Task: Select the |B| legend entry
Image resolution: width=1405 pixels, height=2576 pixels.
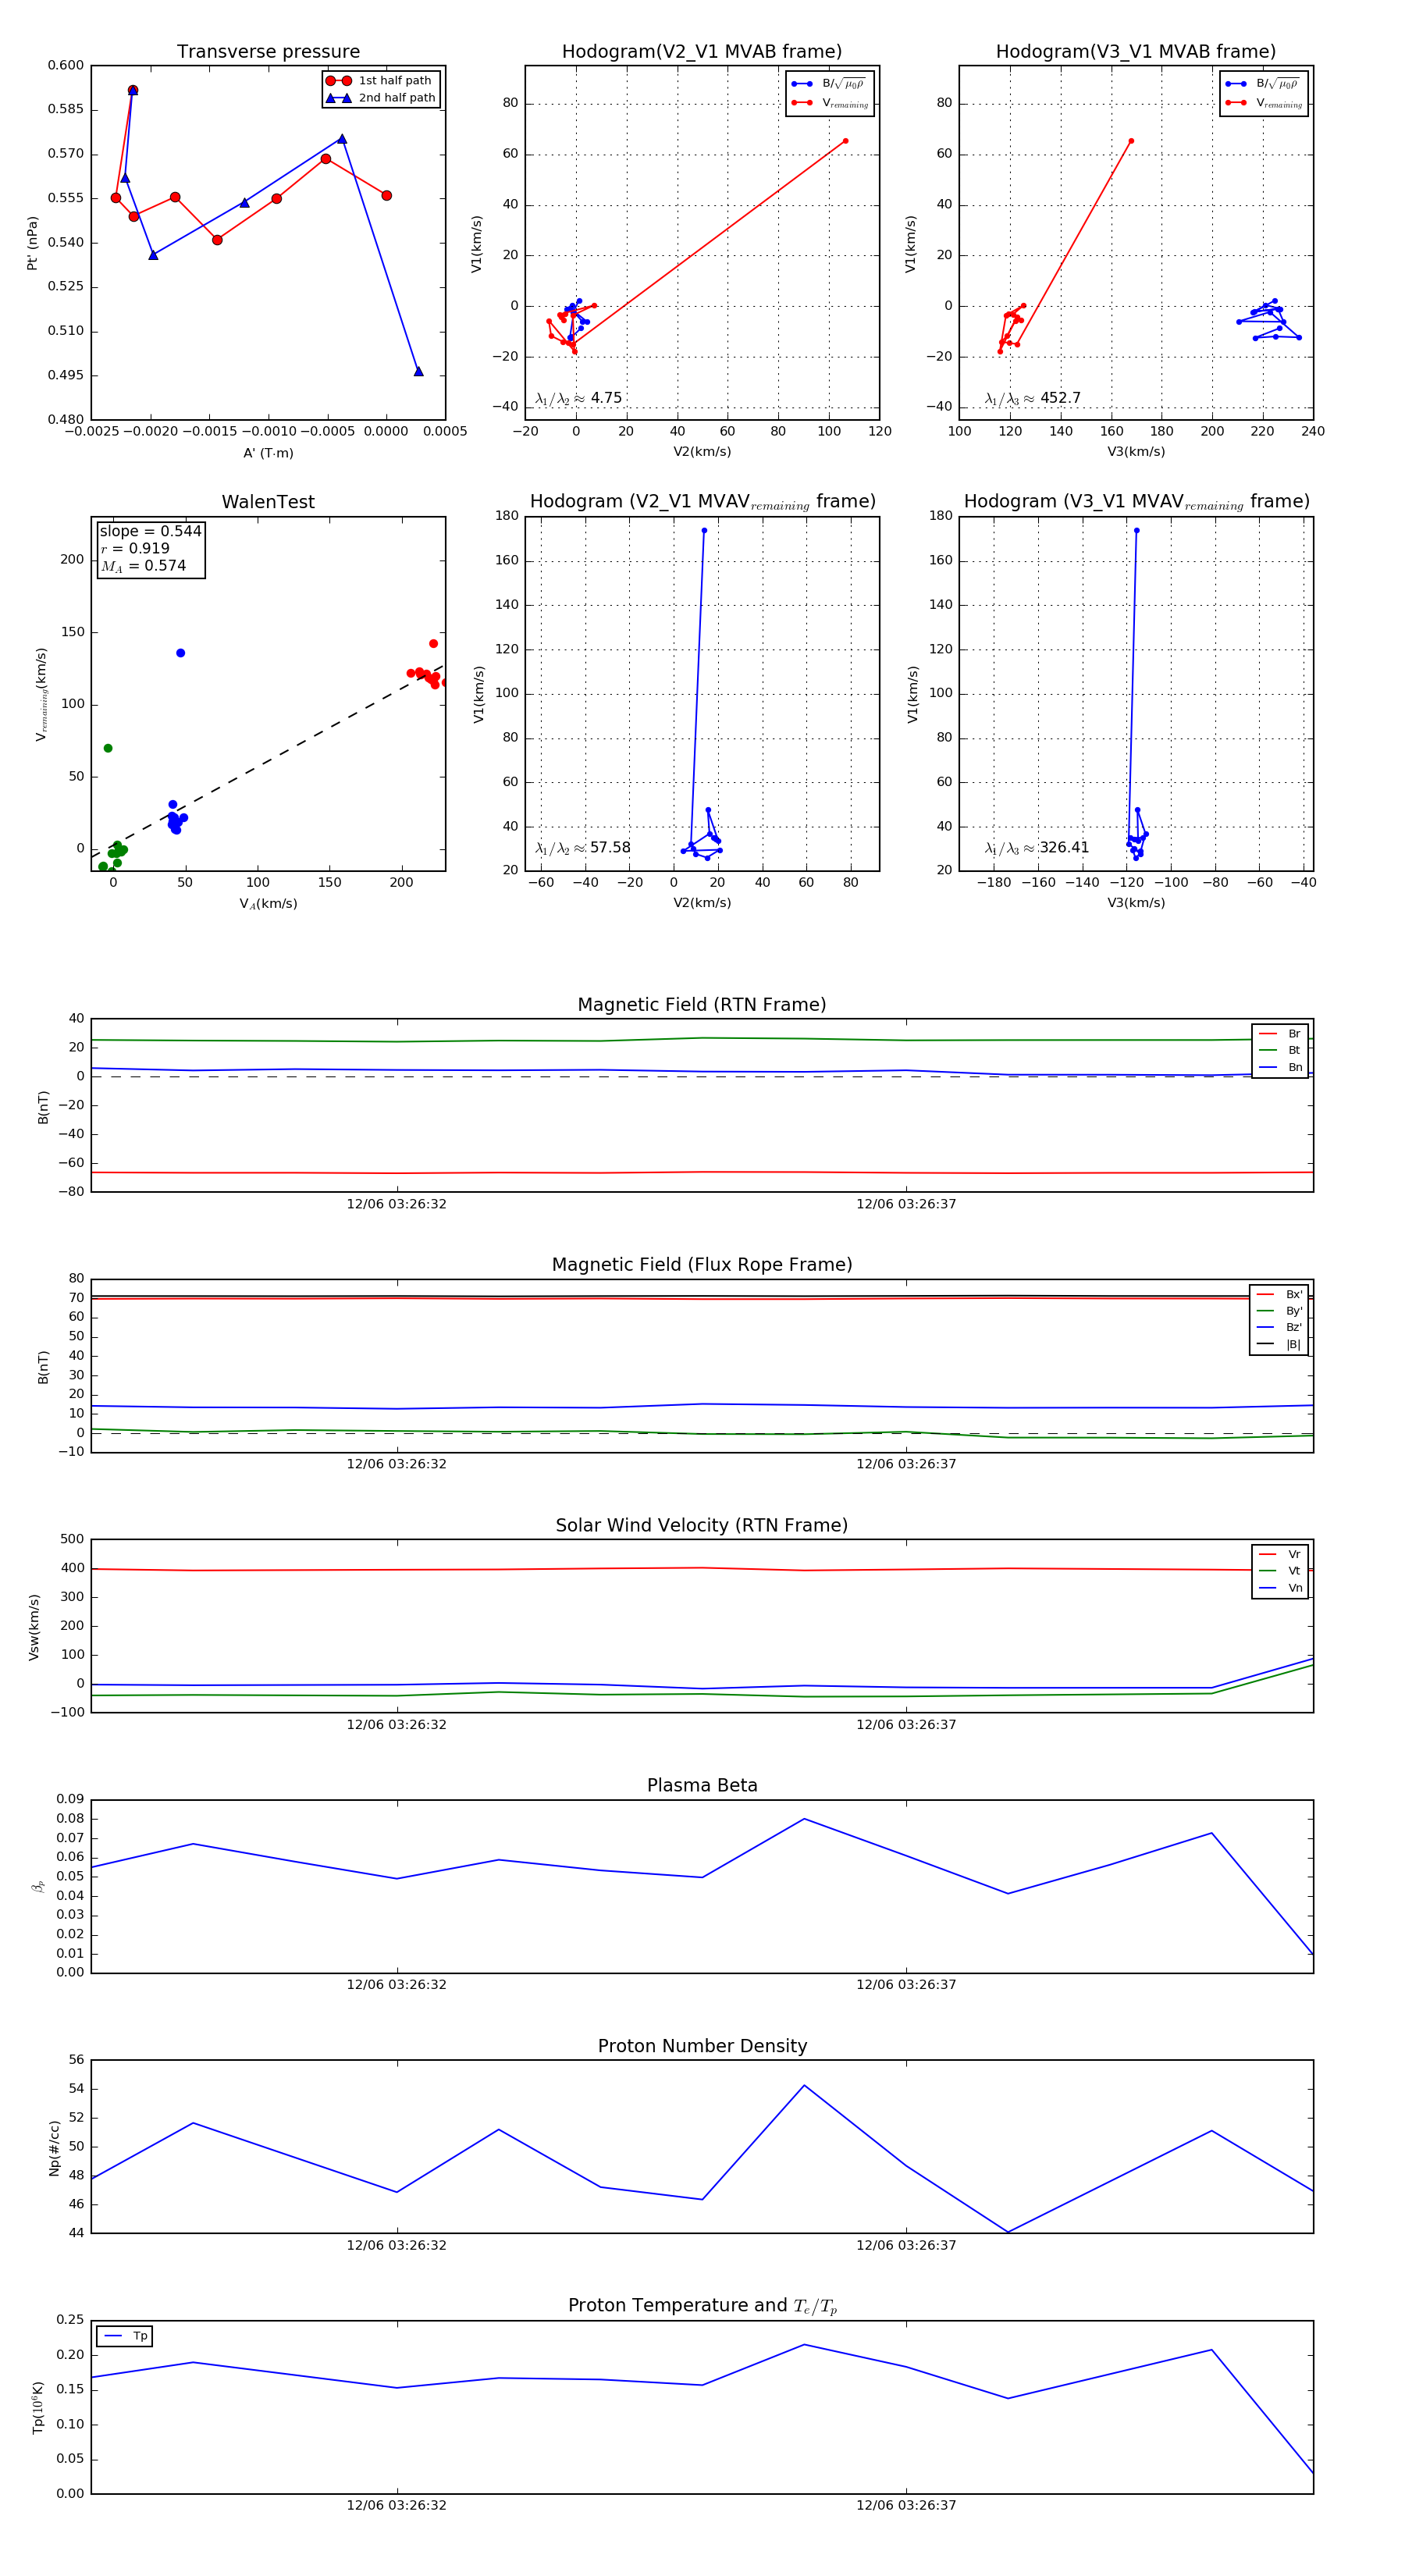Action: pos(1279,1344)
